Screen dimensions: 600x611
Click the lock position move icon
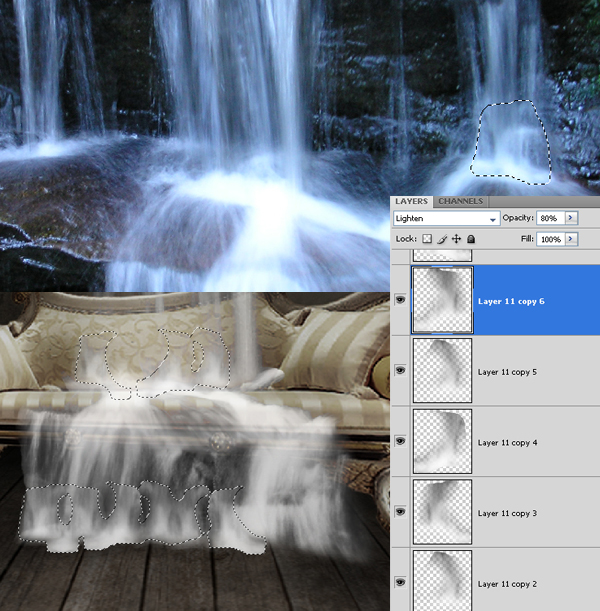tap(456, 240)
